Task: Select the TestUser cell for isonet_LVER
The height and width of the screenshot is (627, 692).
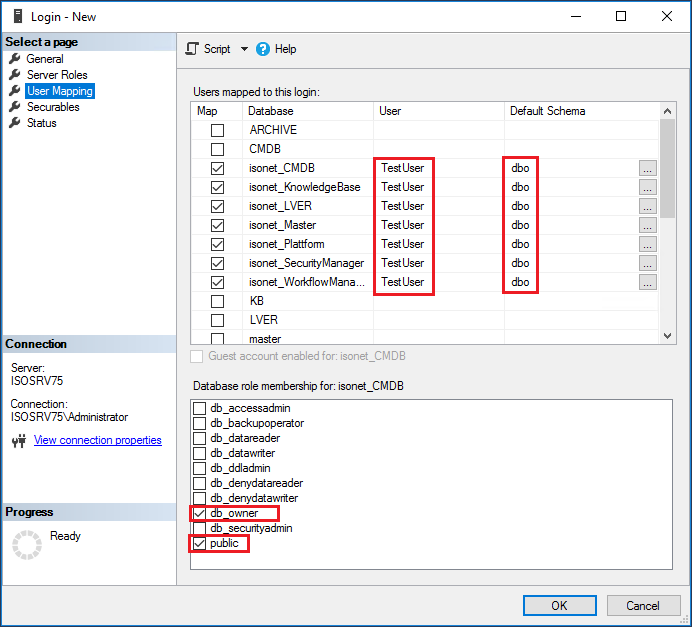Action: 402,206
